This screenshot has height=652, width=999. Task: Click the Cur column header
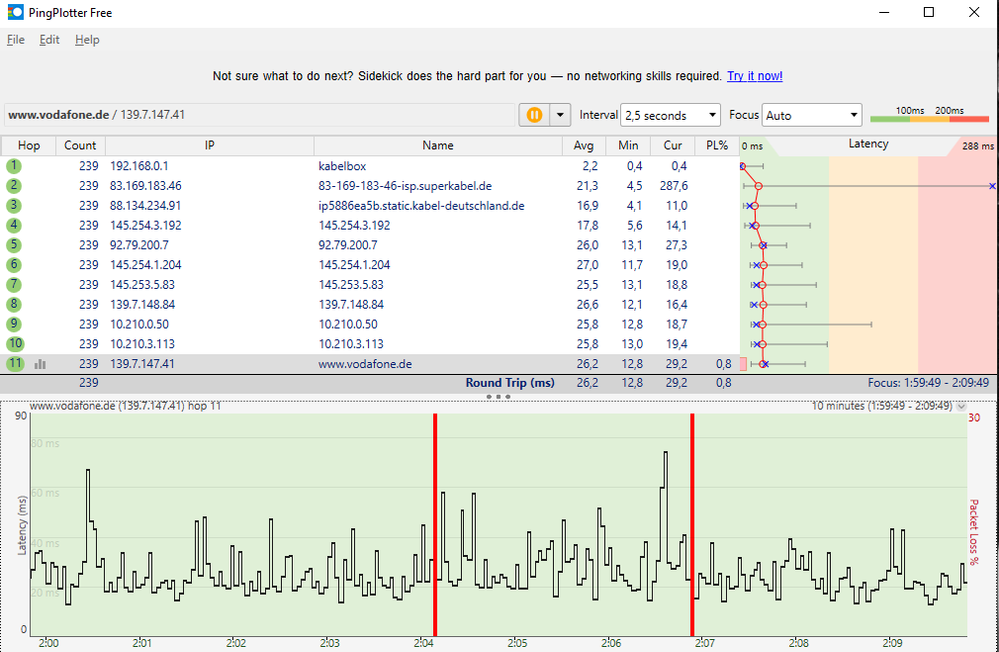coord(673,145)
